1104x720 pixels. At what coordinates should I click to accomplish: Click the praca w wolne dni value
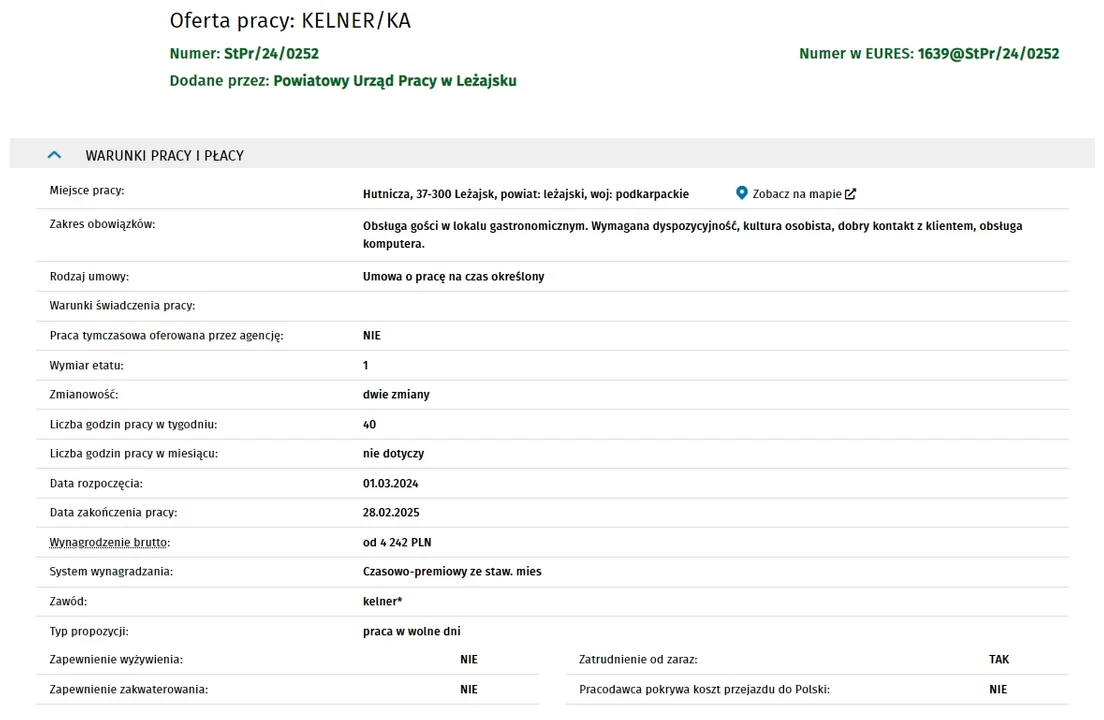tap(411, 631)
